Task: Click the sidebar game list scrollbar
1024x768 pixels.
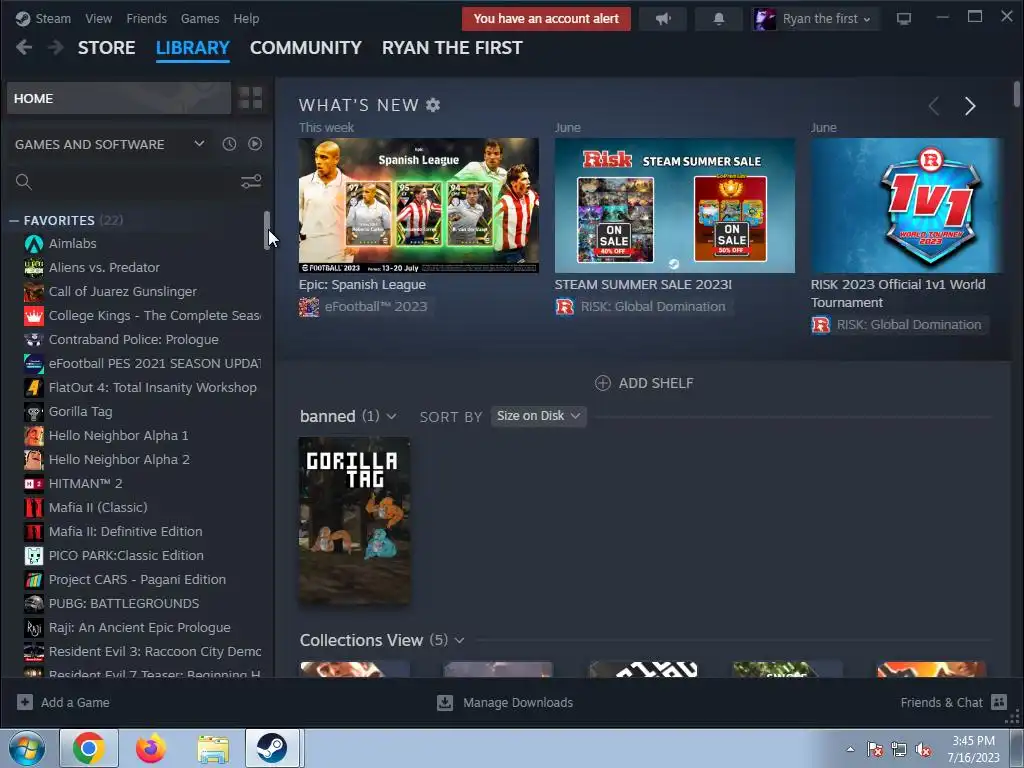Action: click(x=266, y=231)
